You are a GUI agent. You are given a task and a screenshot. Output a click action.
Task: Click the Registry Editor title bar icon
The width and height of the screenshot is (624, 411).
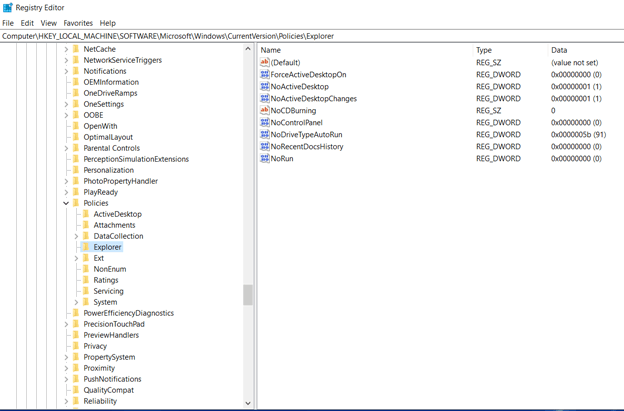click(x=8, y=8)
